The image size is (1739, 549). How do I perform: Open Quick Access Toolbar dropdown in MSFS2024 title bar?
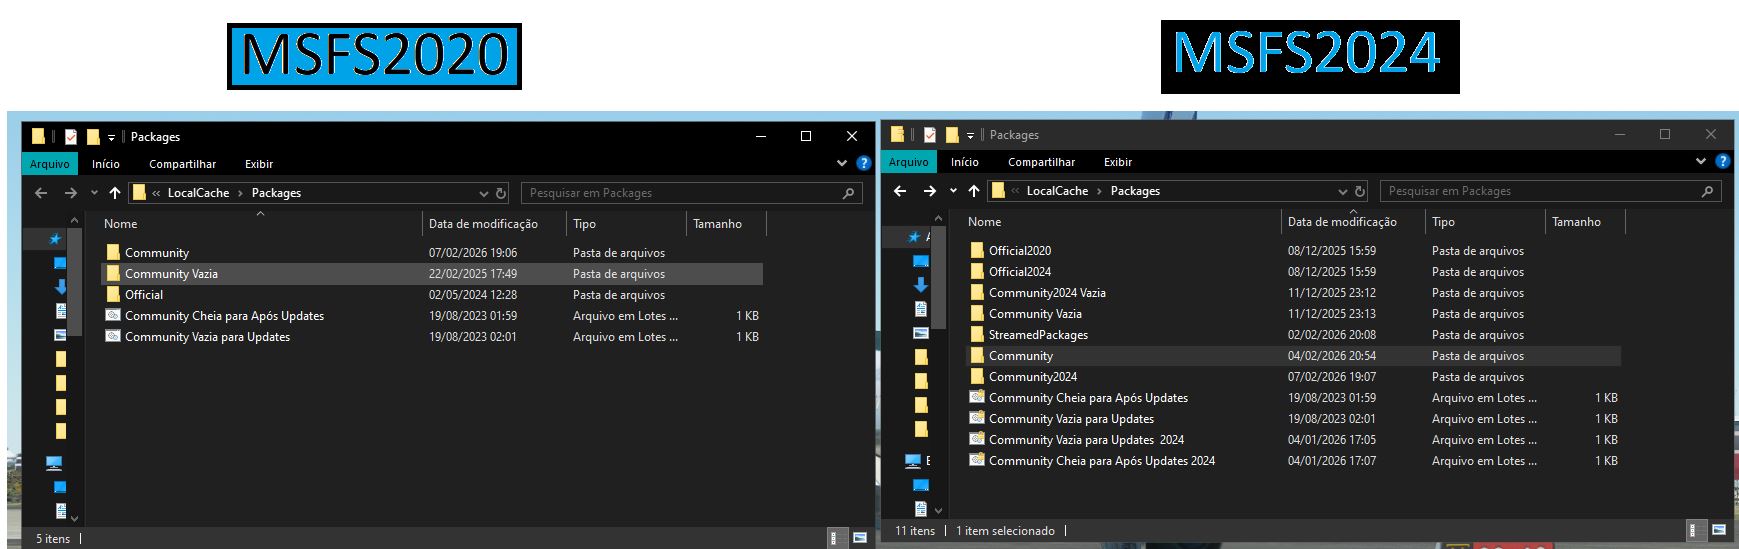(x=970, y=136)
